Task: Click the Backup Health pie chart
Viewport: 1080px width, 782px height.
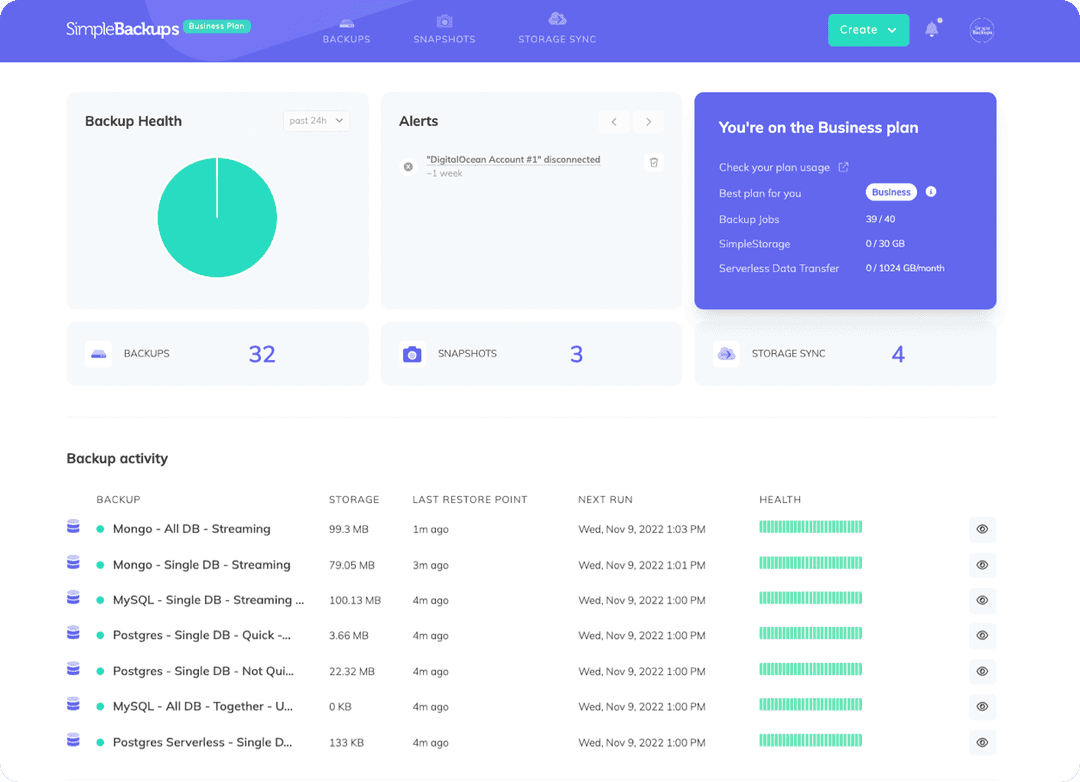Action: [217, 218]
